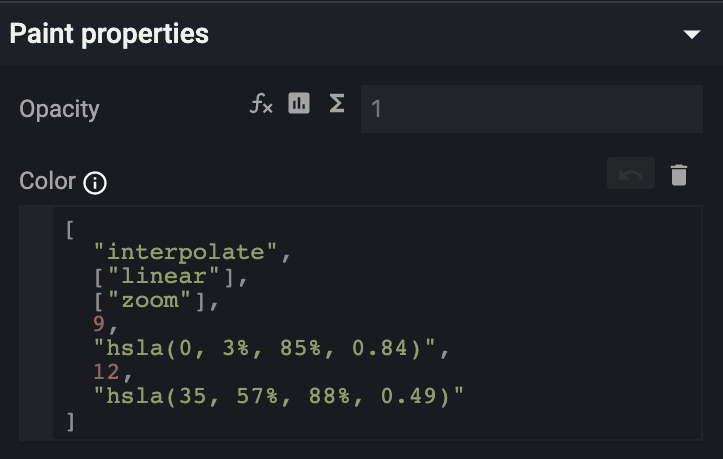Open the fx expression icon for Opacity
The image size is (723, 459).
pos(261,103)
